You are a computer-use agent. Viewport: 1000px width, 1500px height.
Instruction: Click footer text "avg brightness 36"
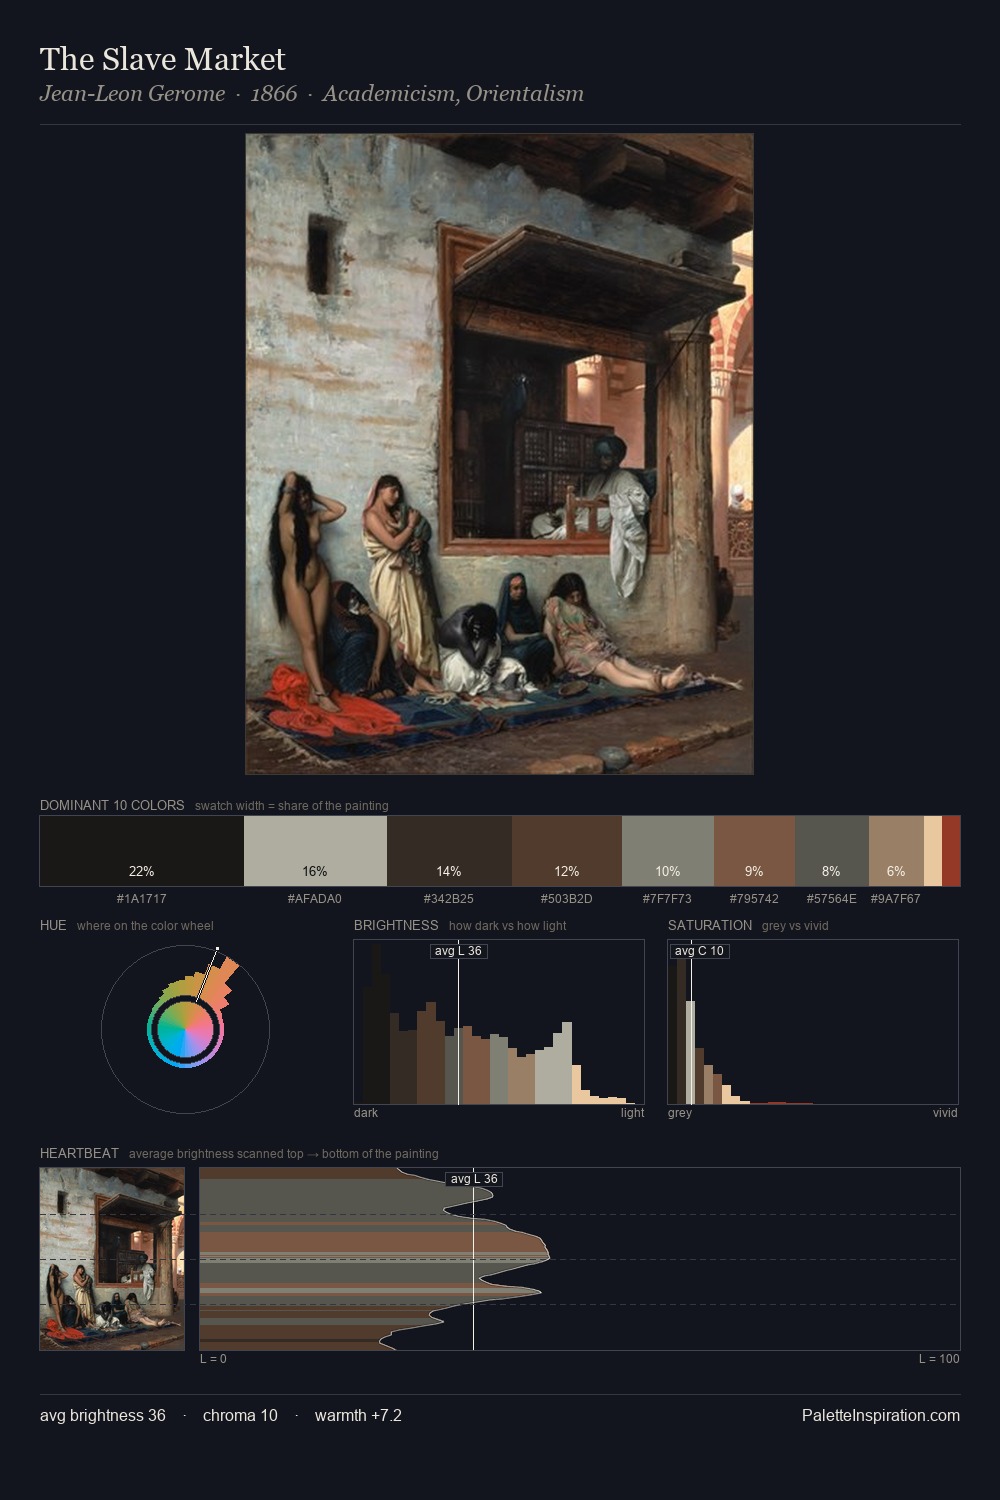pos(103,1416)
